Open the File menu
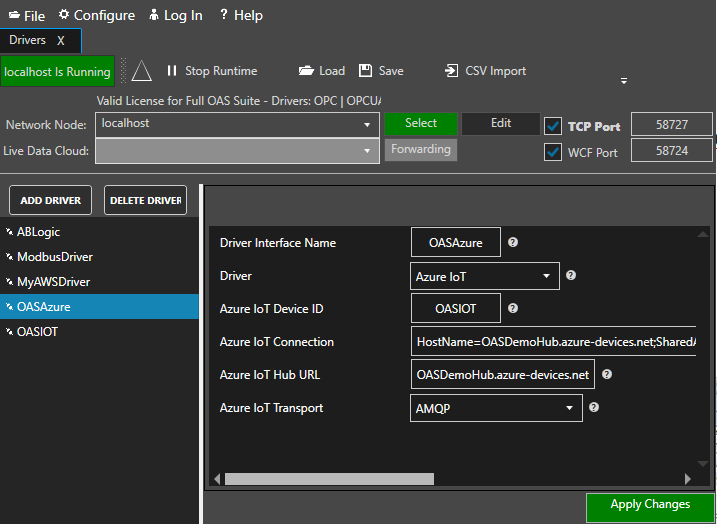The image size is (717, 524). click(x=27, y=15)
